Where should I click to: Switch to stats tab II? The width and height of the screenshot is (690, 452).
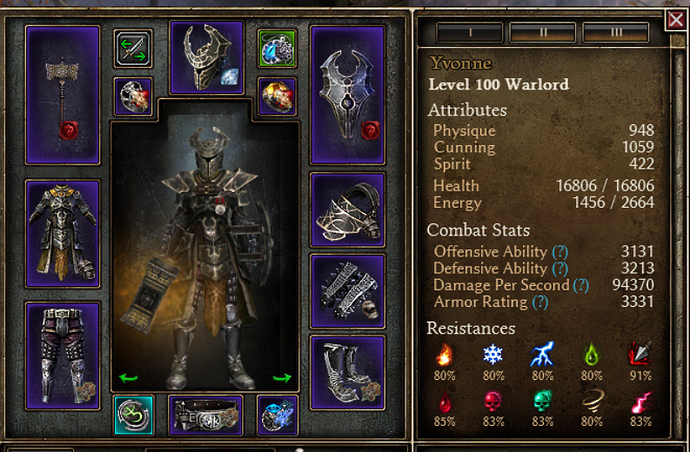[x=543, y=32]
